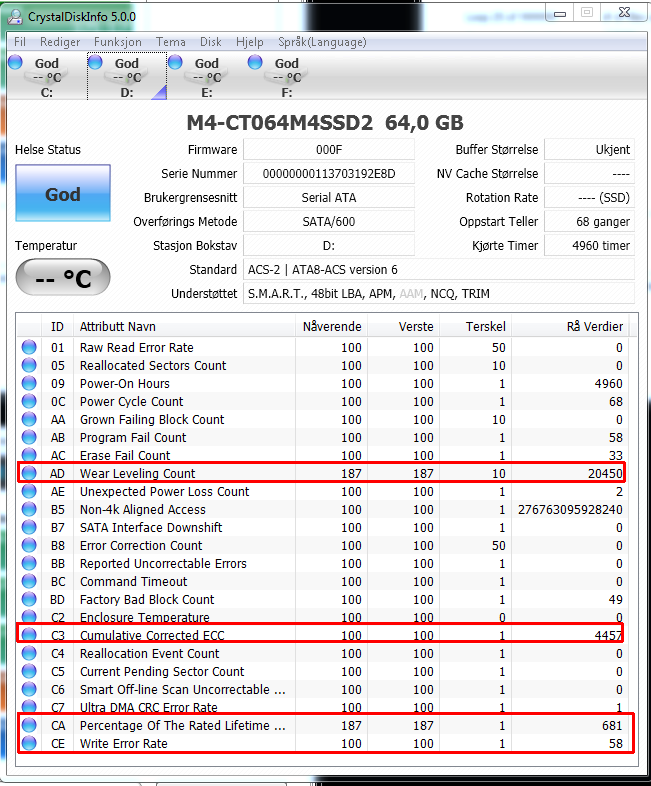Click the Verste column header
Viewport: 651px width, 786px height.
pos(403,326)
